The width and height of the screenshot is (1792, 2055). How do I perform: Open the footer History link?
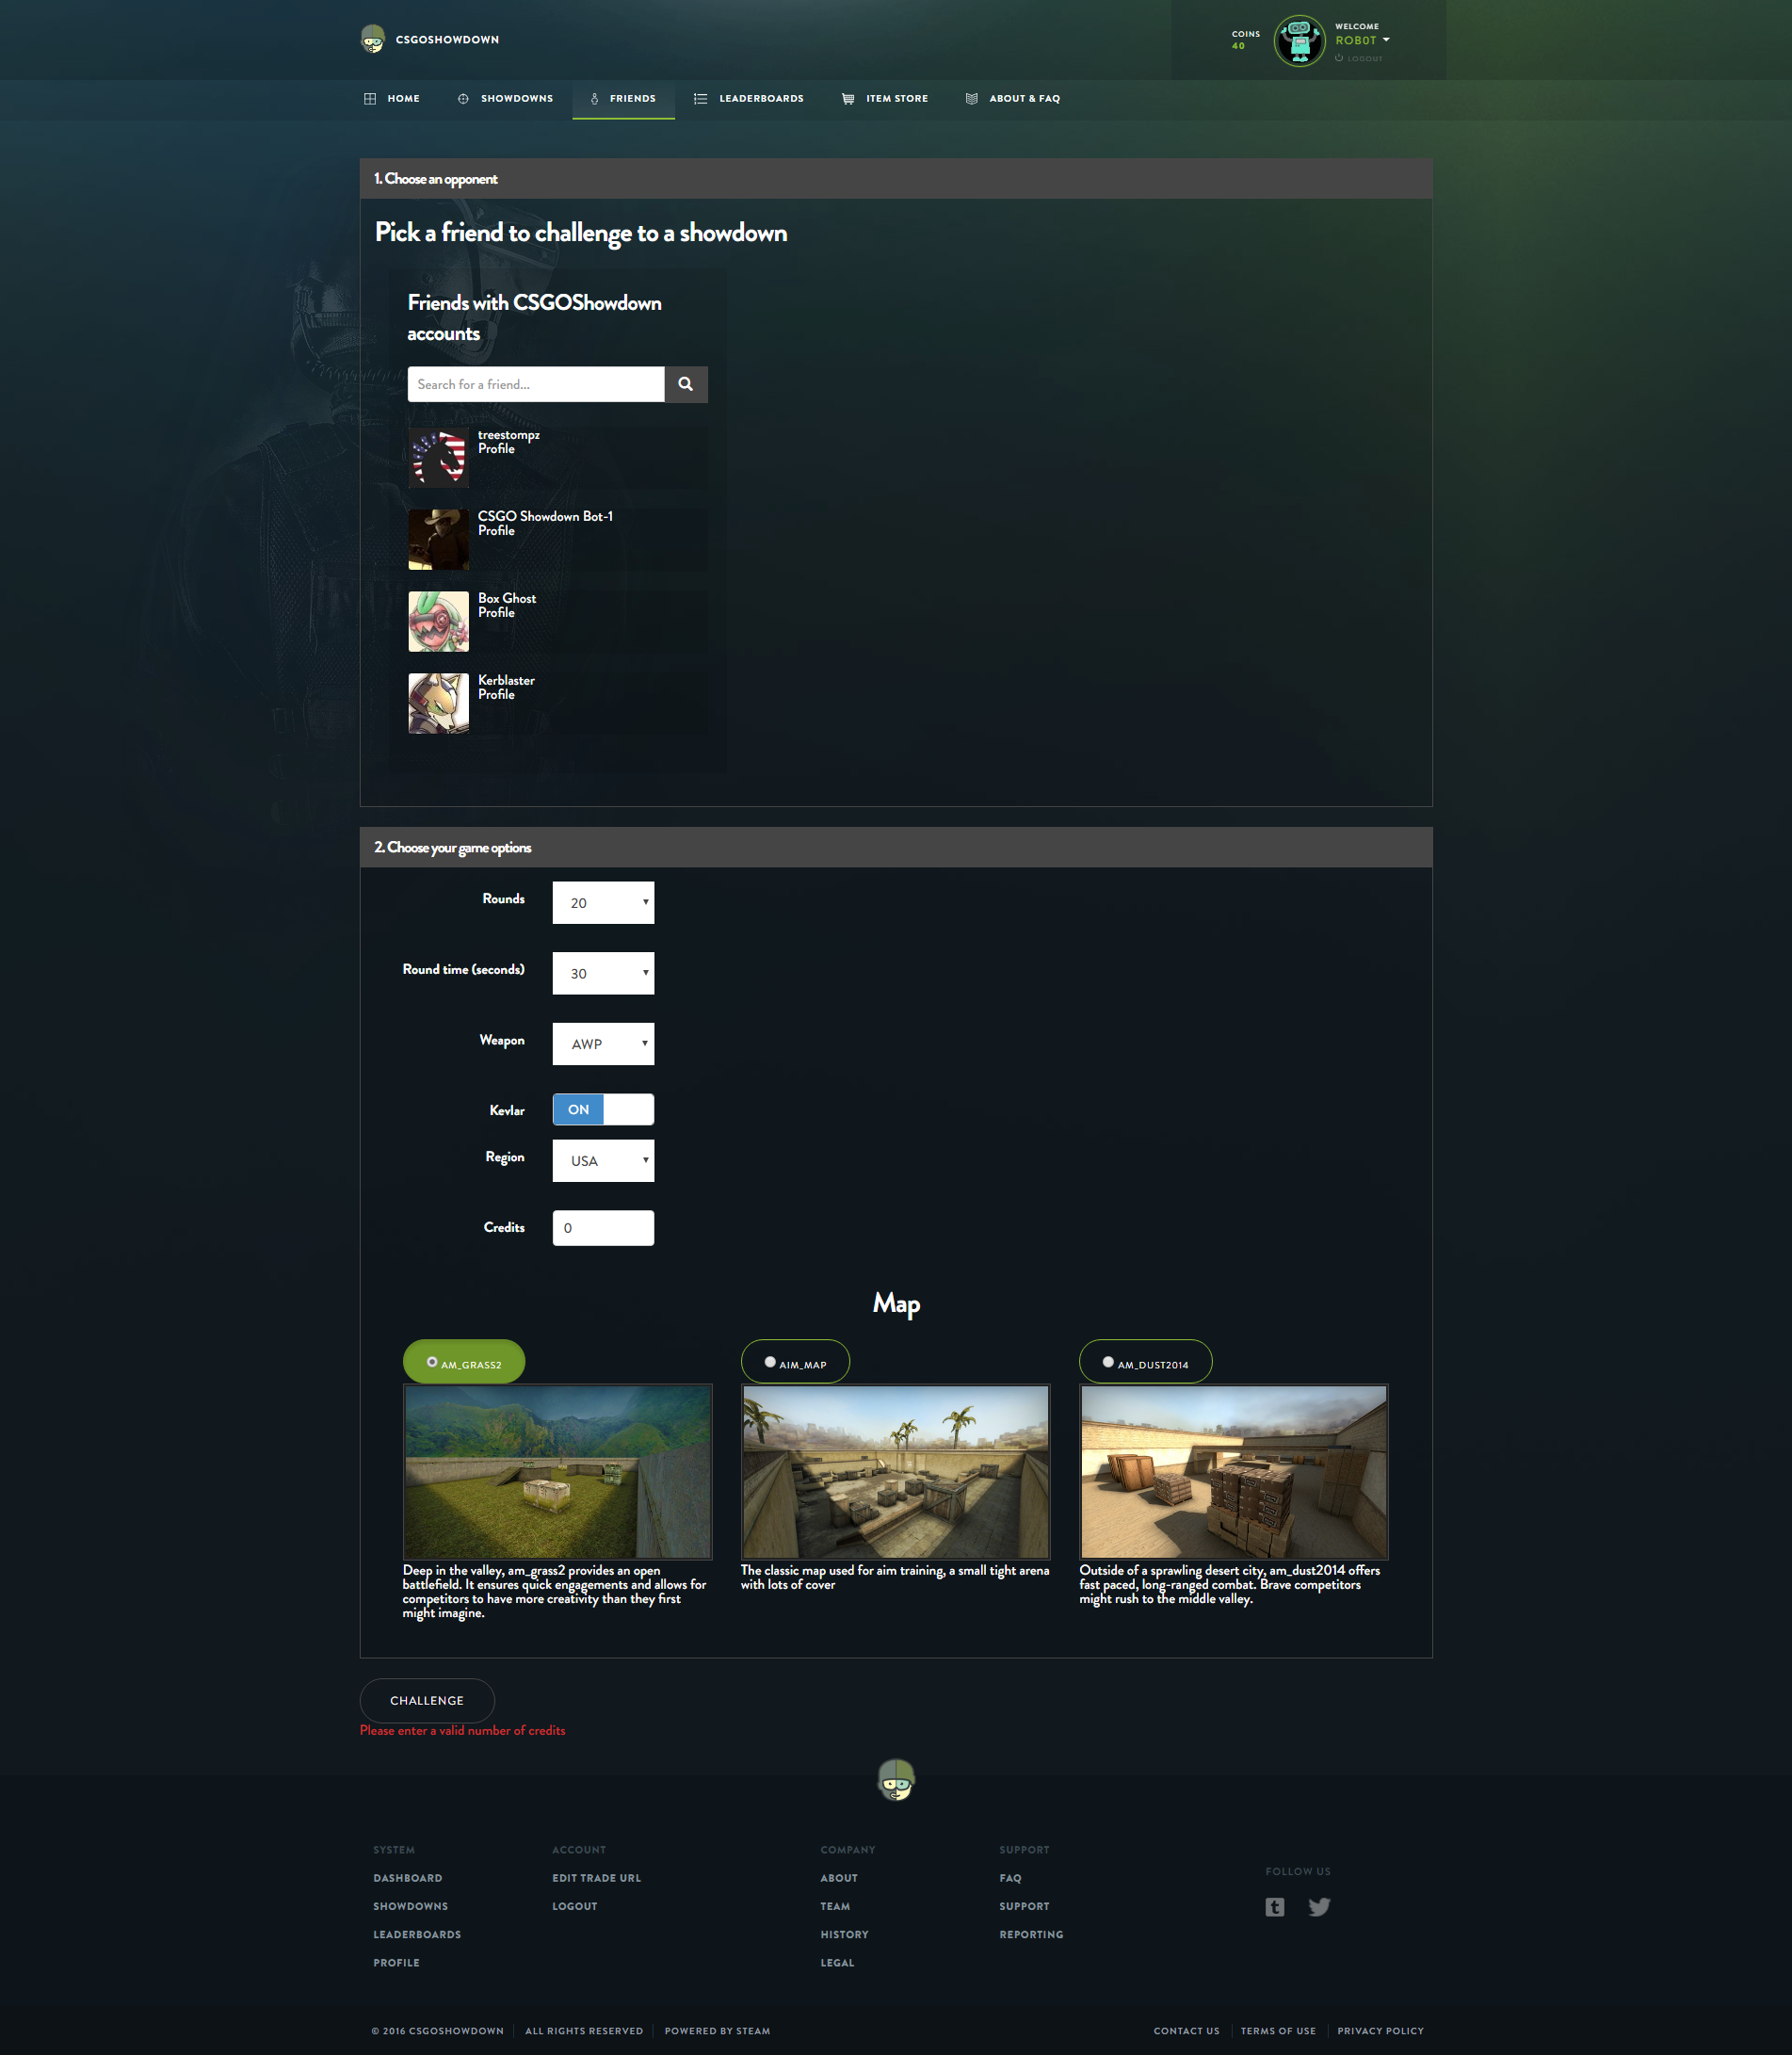[845, 1935]
